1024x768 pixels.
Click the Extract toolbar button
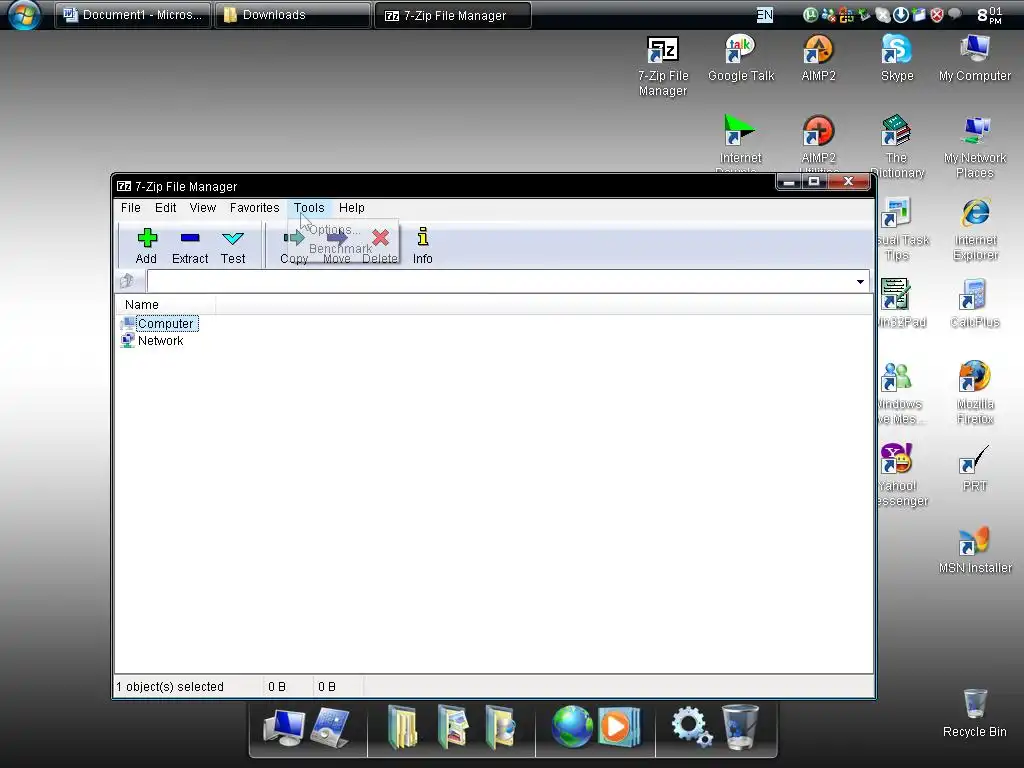coord(190,246)
